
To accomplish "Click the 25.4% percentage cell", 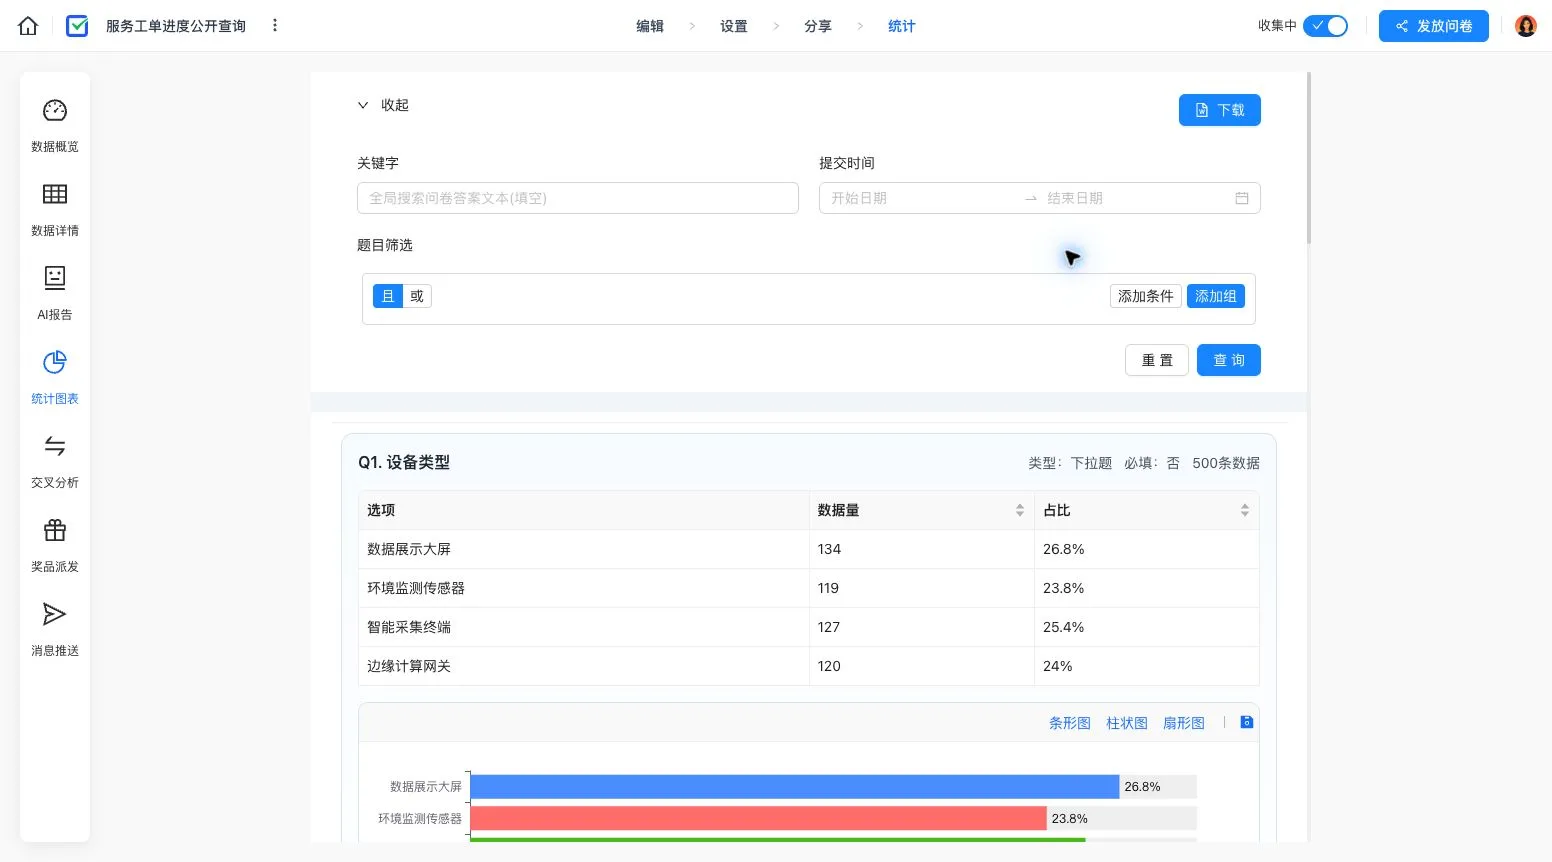I will 1147,627.
